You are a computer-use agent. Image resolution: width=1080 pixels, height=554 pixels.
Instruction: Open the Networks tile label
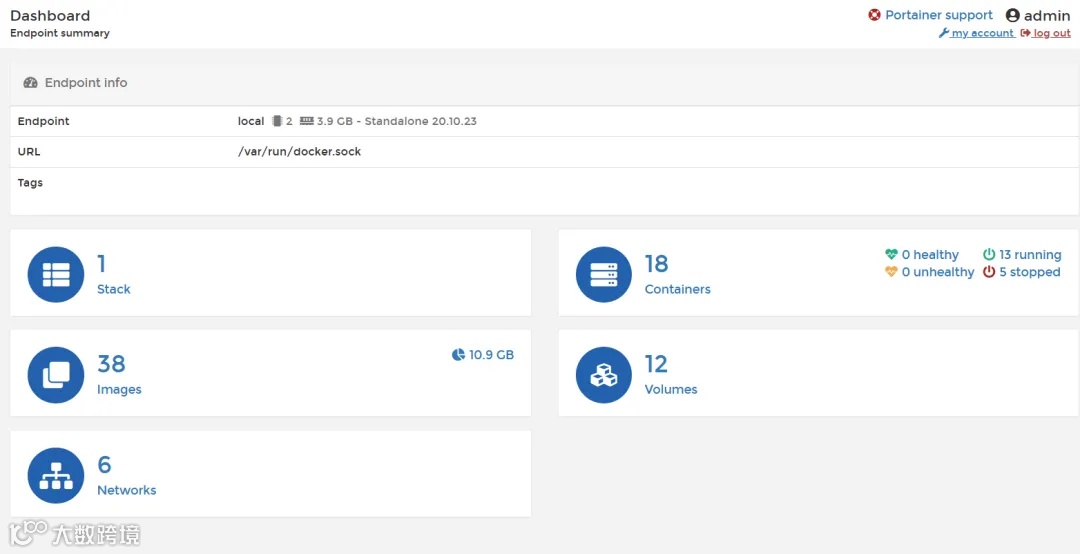coord(127,490)
